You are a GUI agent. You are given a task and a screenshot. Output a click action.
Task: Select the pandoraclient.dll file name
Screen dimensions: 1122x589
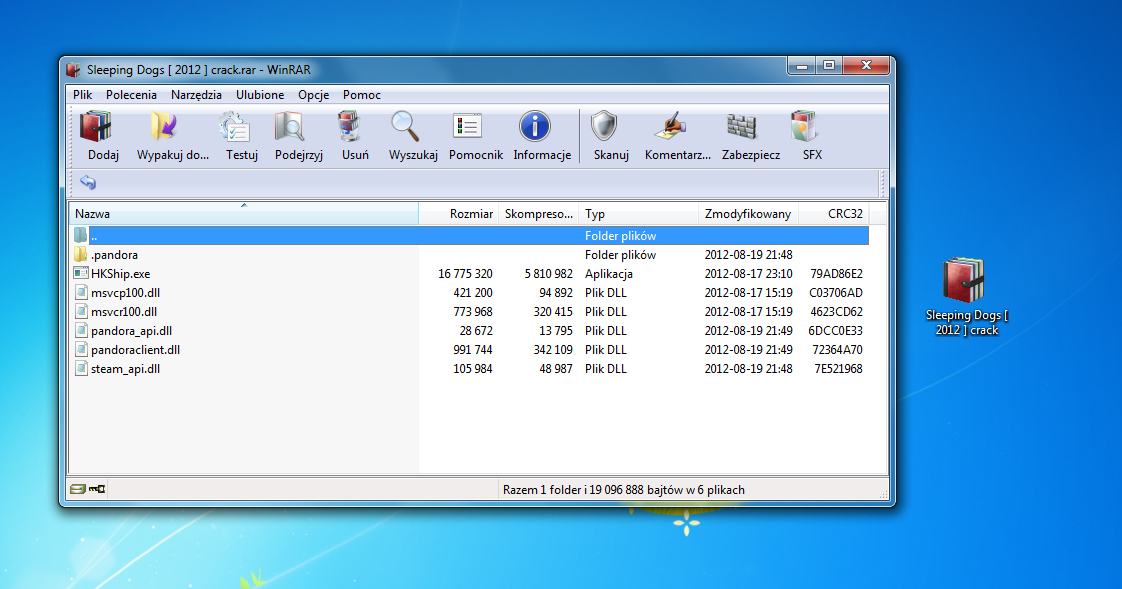(x=135, y=350)
